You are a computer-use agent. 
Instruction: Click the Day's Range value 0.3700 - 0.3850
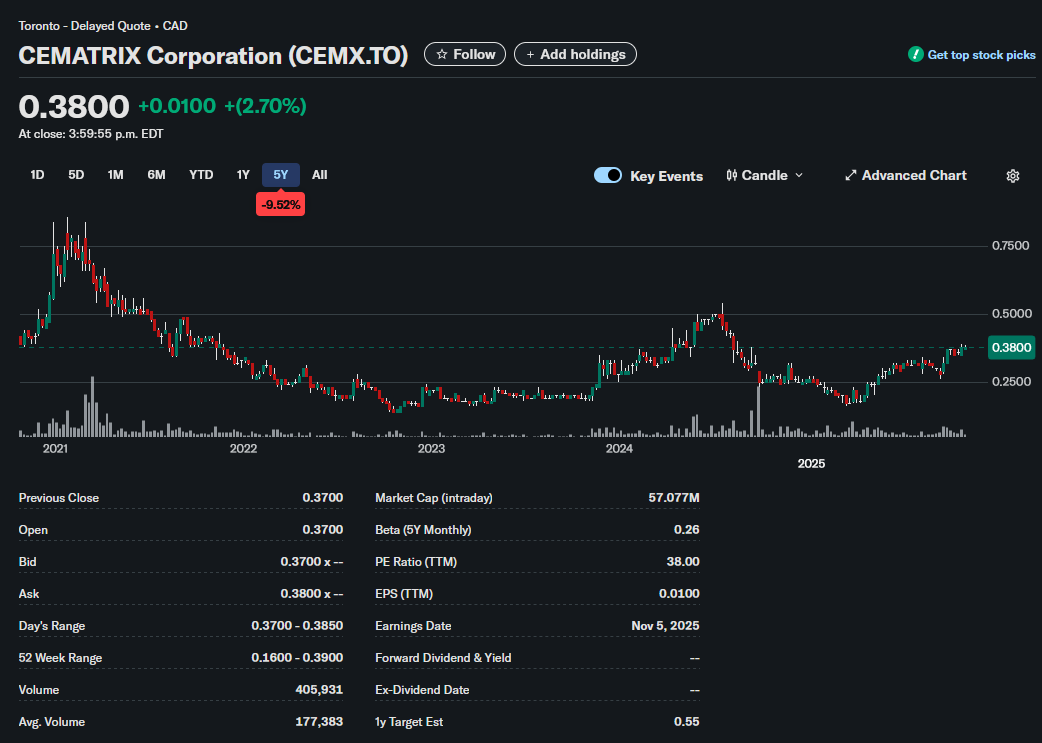tap(297, 625)
